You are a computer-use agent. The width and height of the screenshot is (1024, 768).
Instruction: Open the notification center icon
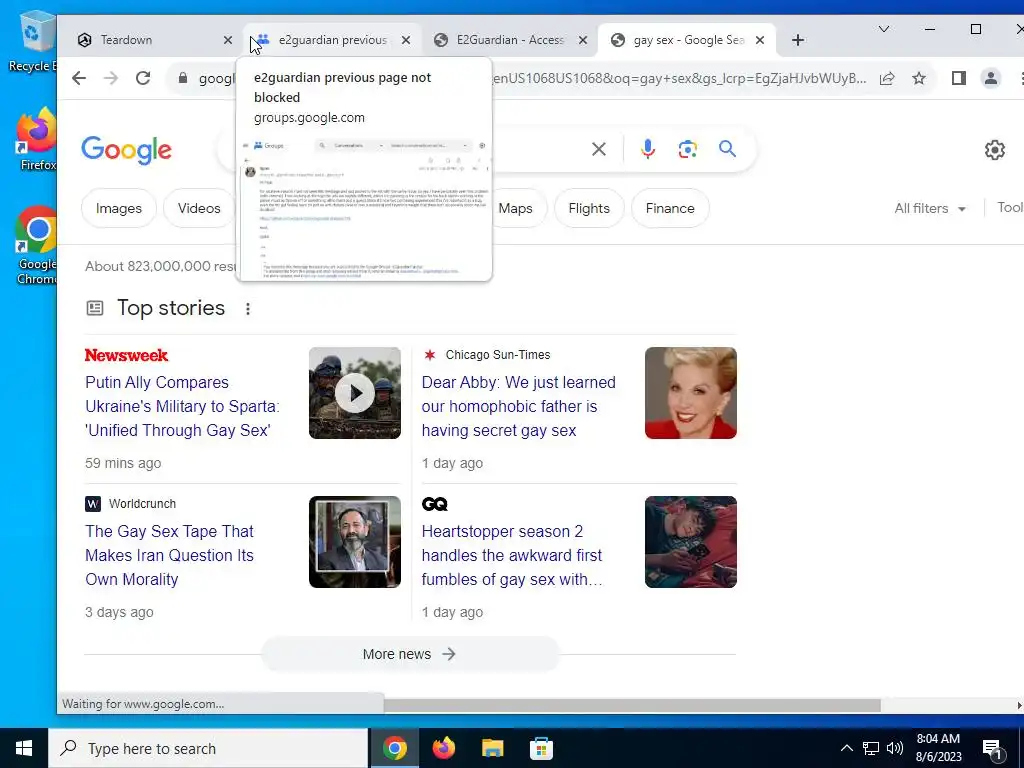click(x=992, y=749)
